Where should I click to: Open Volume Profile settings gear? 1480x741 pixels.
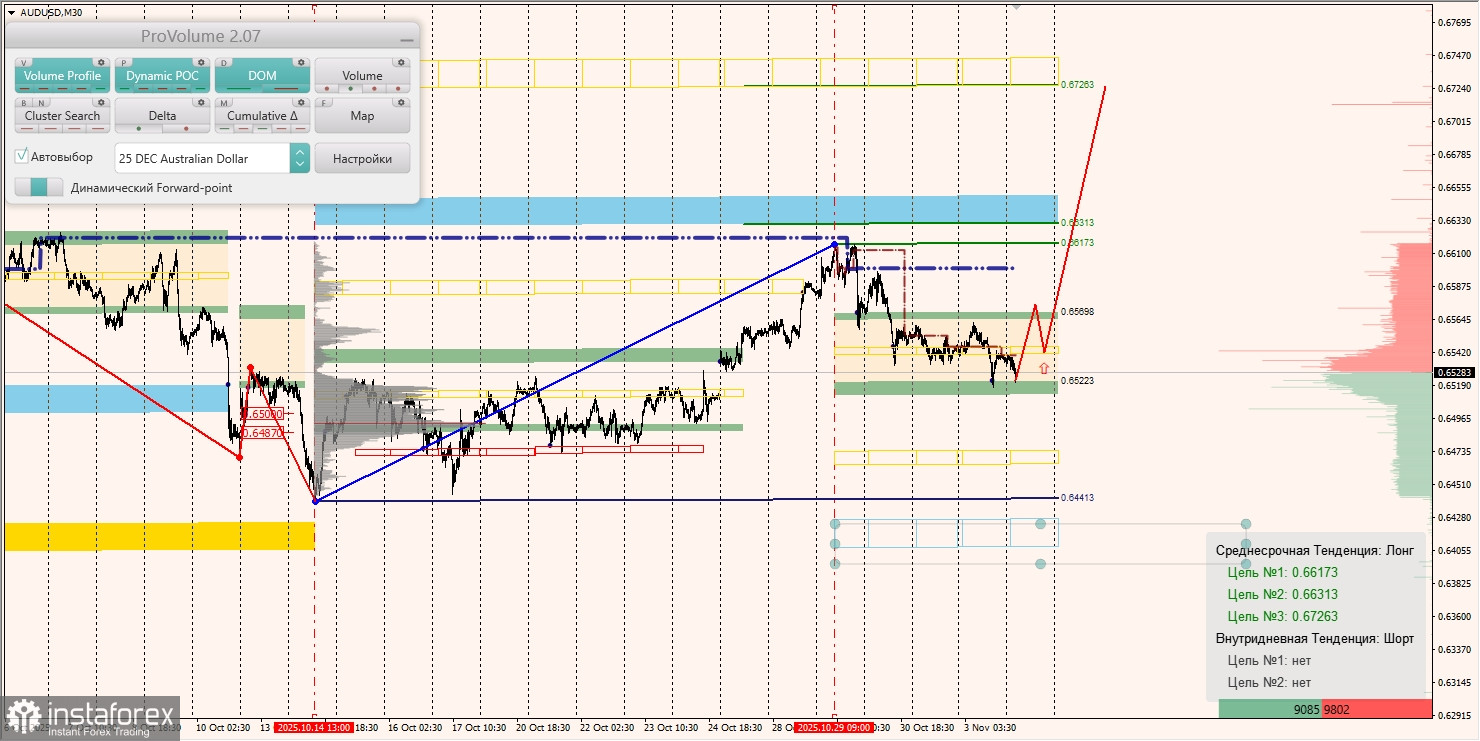101,63
